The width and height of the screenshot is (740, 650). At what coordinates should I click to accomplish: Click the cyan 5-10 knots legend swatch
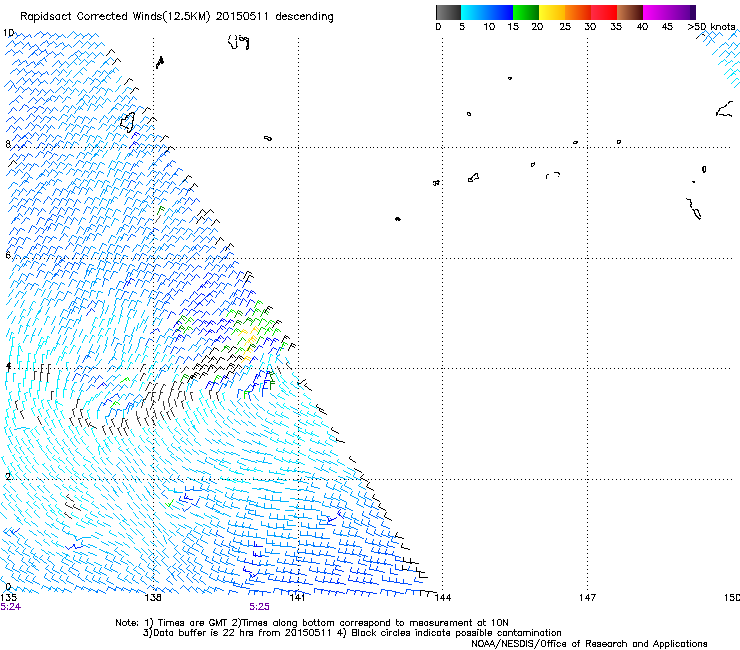[x=474, y=12]
